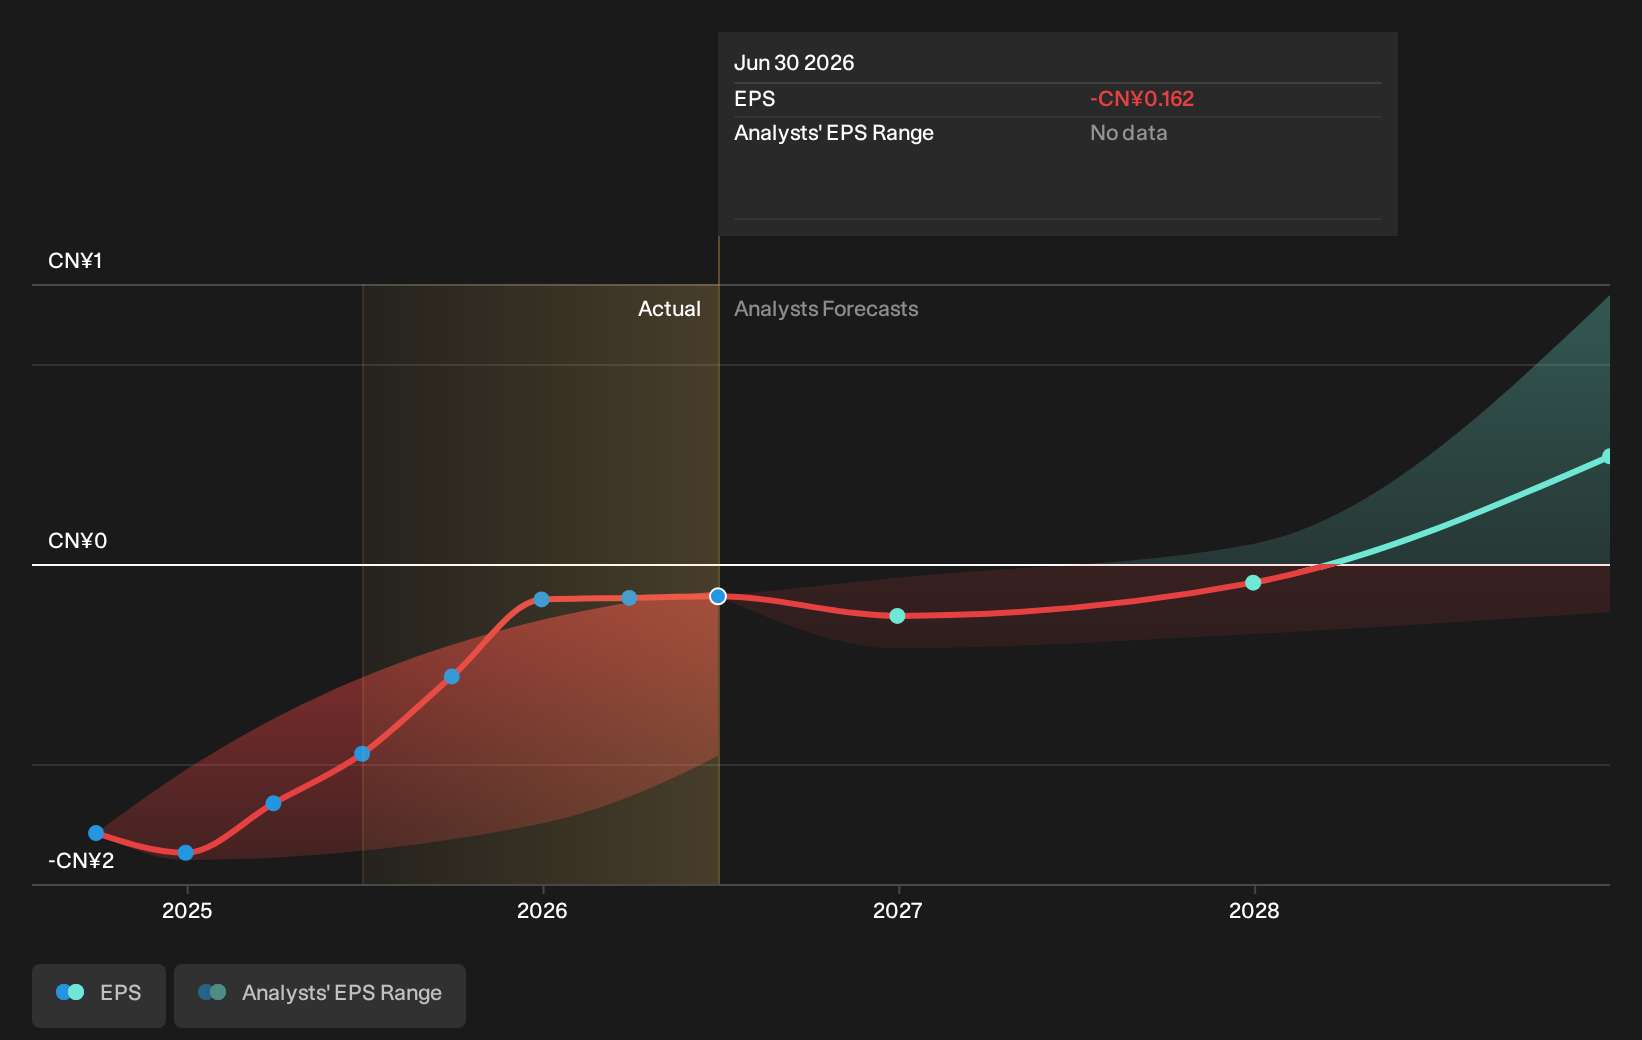This screenshot has width=1642, height=1040.
Task: Click the 2027 forecast EPS data point
Action: [x=897, y=616]
